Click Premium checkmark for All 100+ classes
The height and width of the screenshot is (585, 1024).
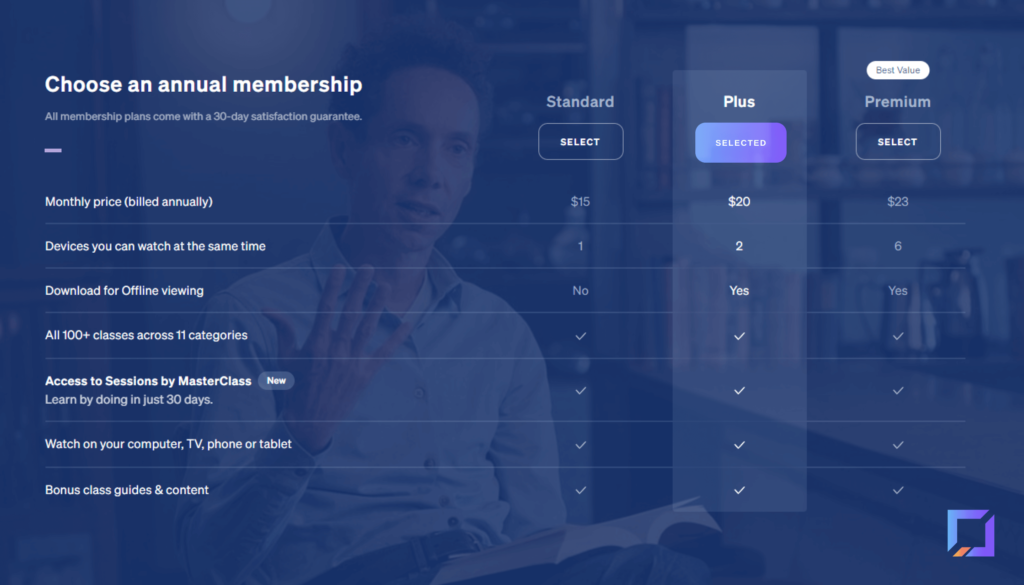point(898,336)
